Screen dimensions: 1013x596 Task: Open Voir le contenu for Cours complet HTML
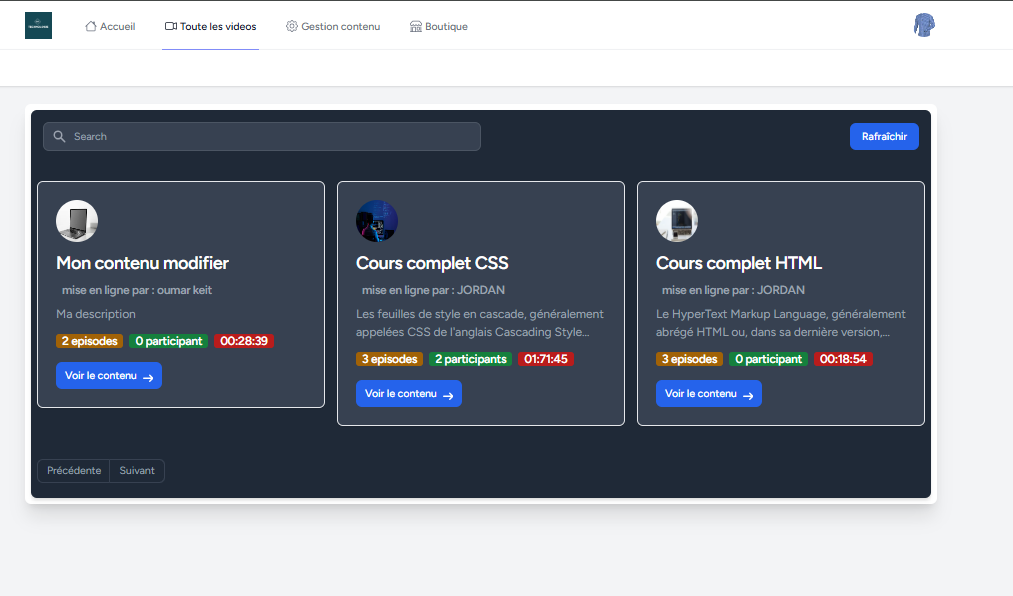pos(708,394)
